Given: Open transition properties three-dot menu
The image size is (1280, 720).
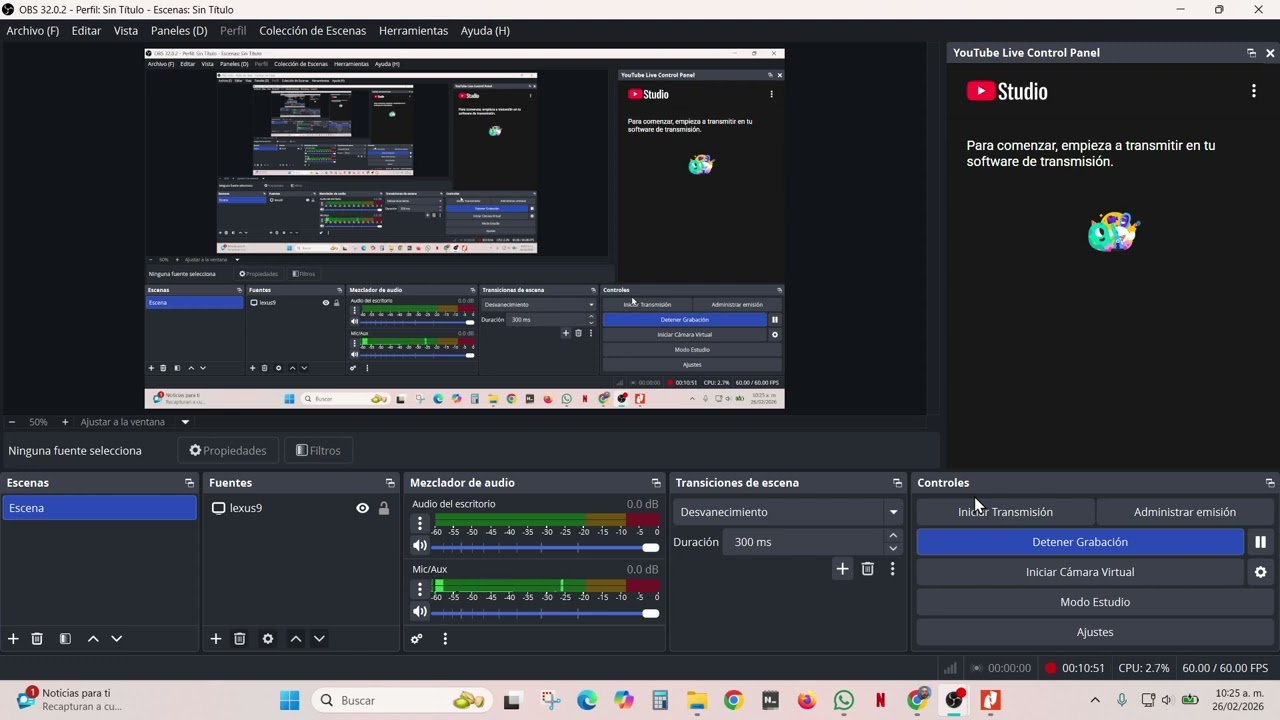Looking at the screenshot, I should pos(893,569).
